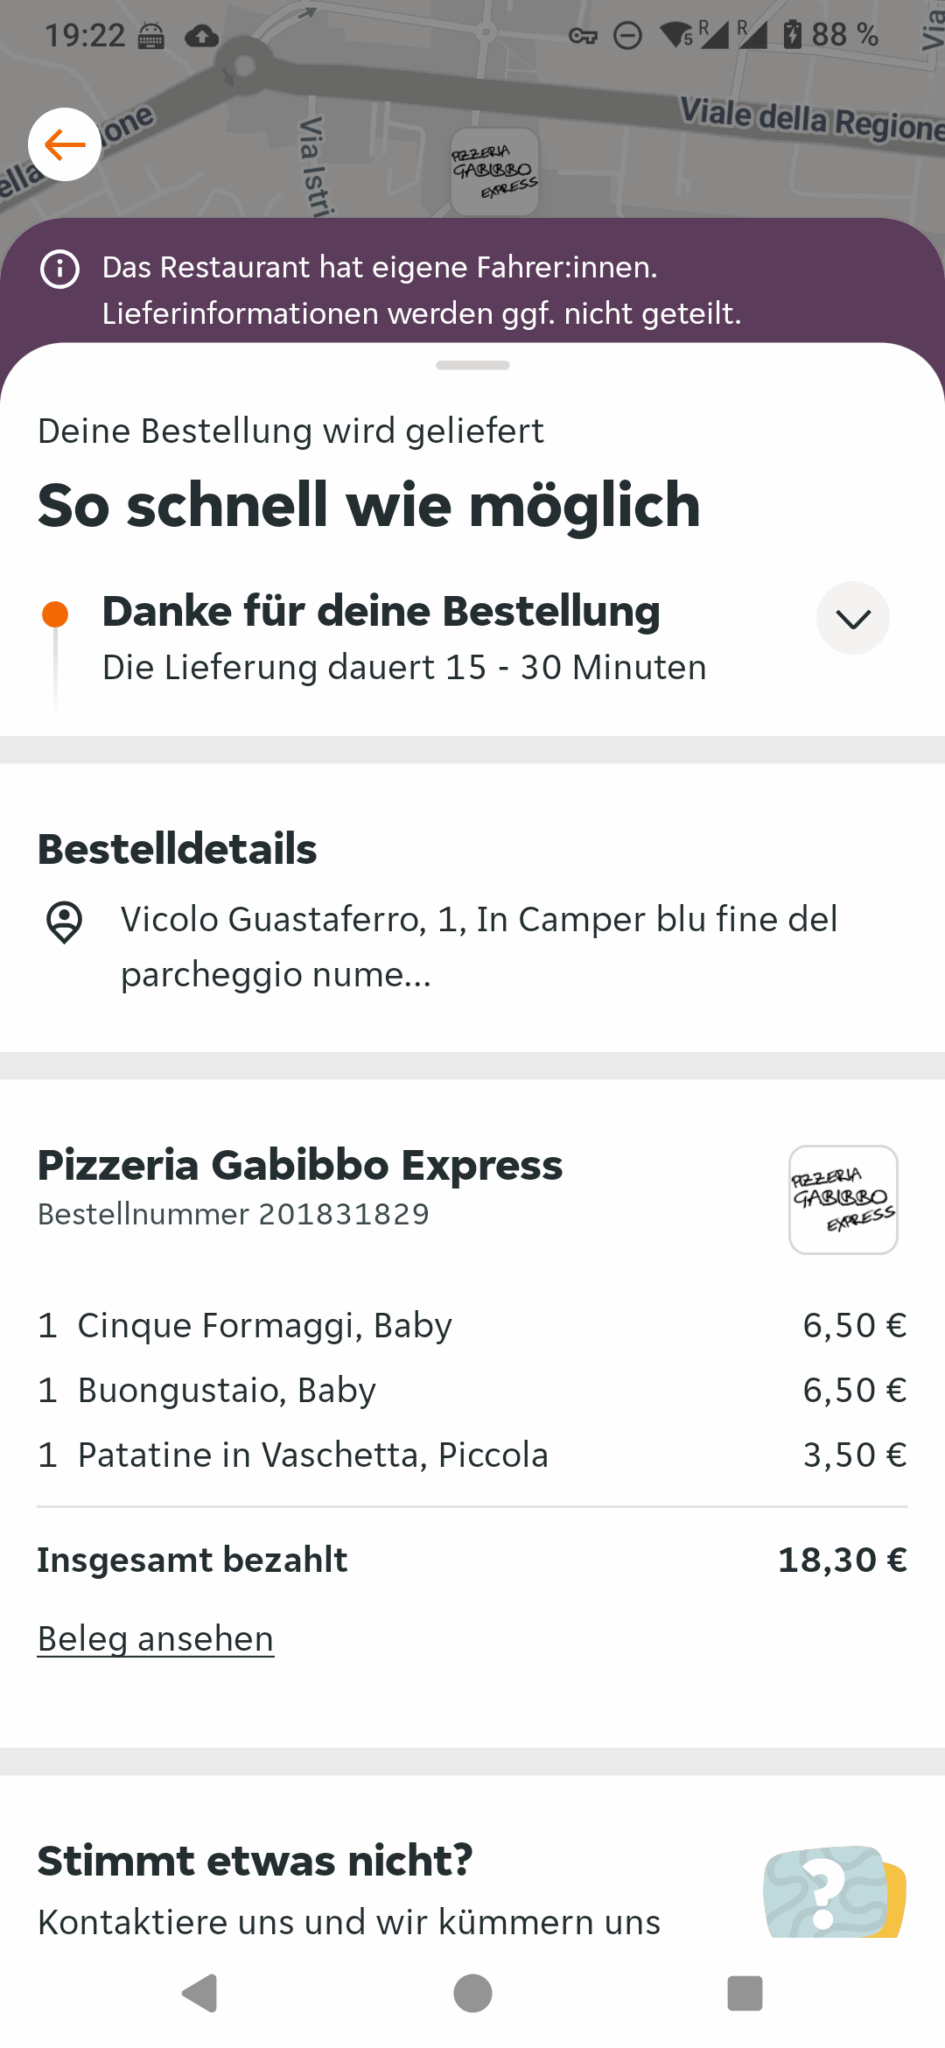Select the Buongustaio, Baby item
The width and height of the screenshot is (945, 2048).
(x=227, y=1391)
